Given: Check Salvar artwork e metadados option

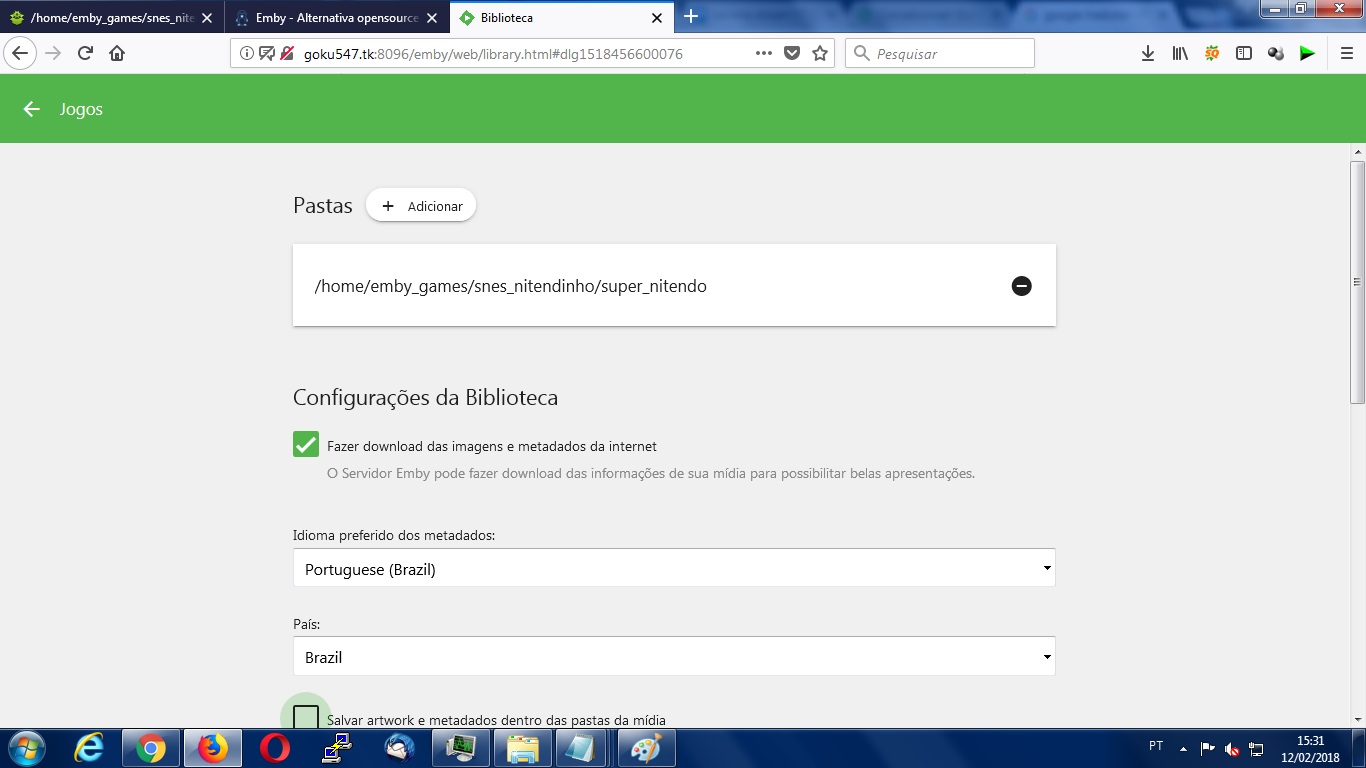Looking at the screenshot, I should coord(306,718).
